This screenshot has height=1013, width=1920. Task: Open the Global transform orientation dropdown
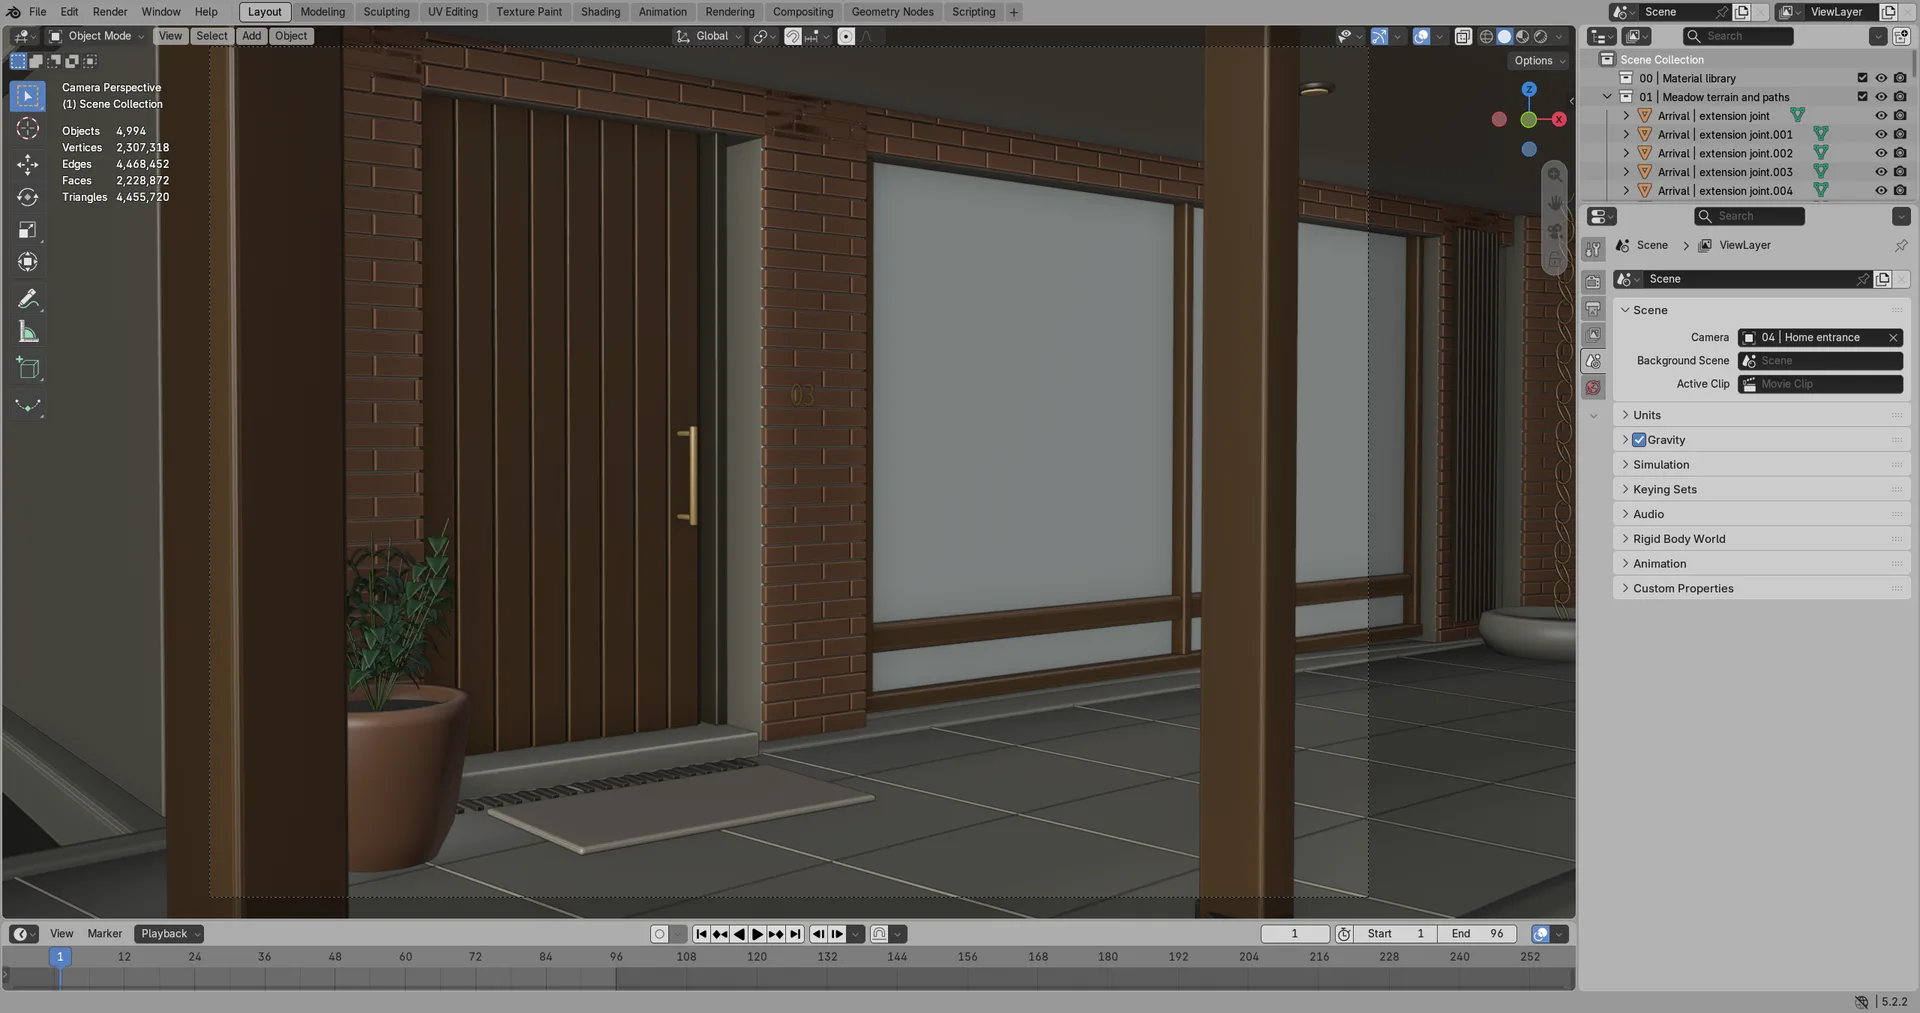[x=709, y=36]
